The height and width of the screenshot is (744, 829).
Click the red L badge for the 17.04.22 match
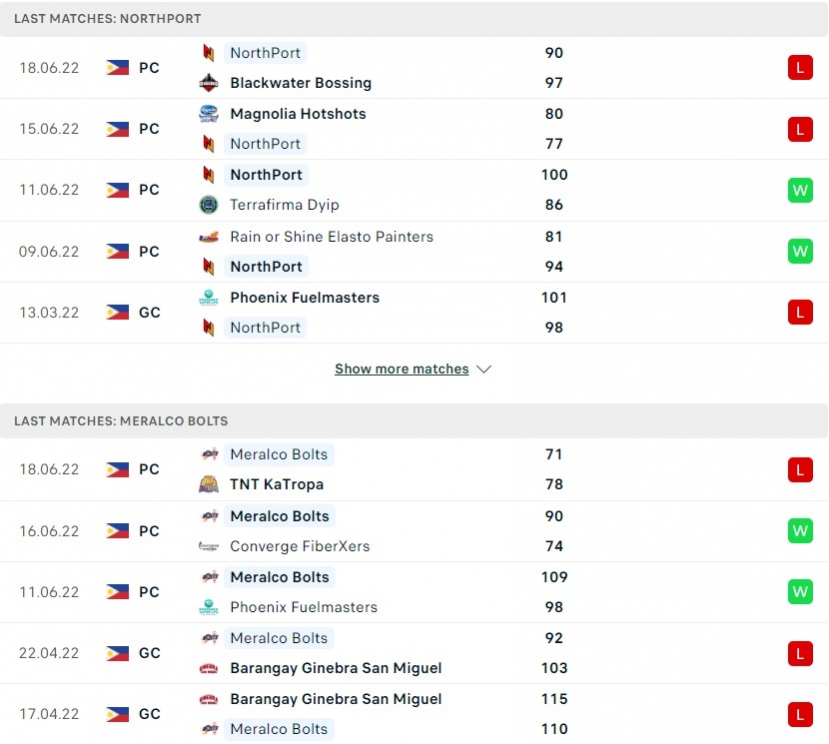(800, 714)
